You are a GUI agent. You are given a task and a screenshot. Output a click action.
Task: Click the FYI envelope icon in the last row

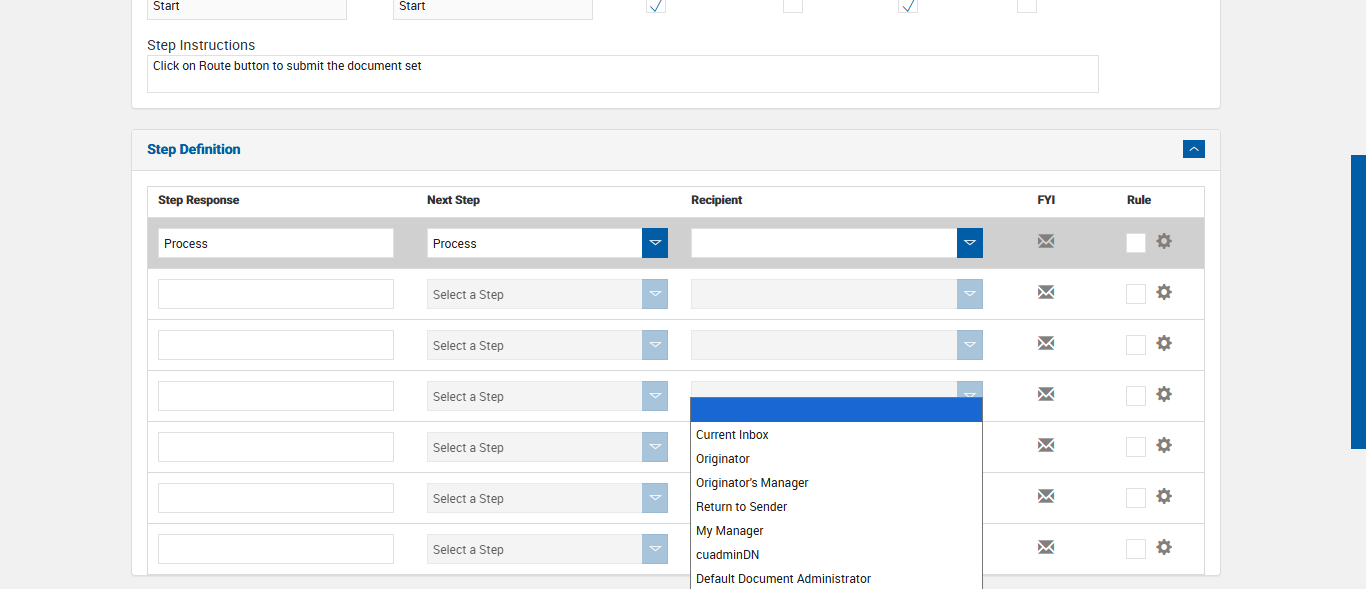[x=1046, y=547]
